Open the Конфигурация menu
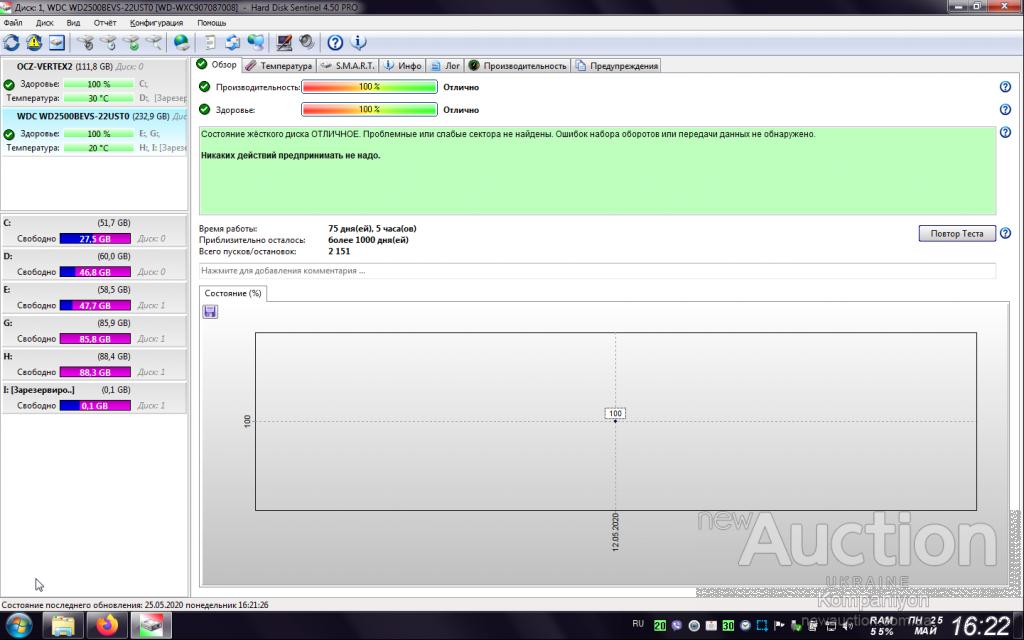Screen dimensions: 1024x640 click(x=156, y=22)
